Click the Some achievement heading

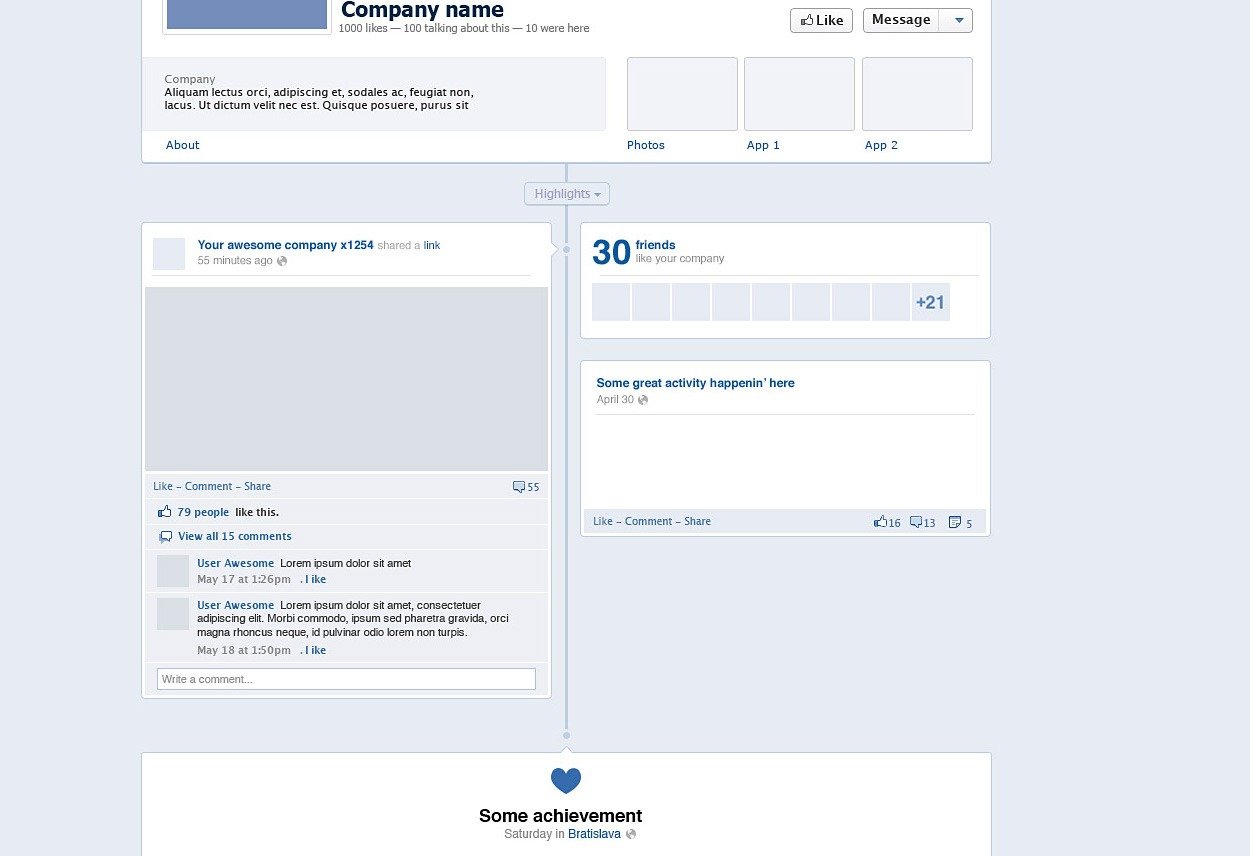click(x=560, y=816)
